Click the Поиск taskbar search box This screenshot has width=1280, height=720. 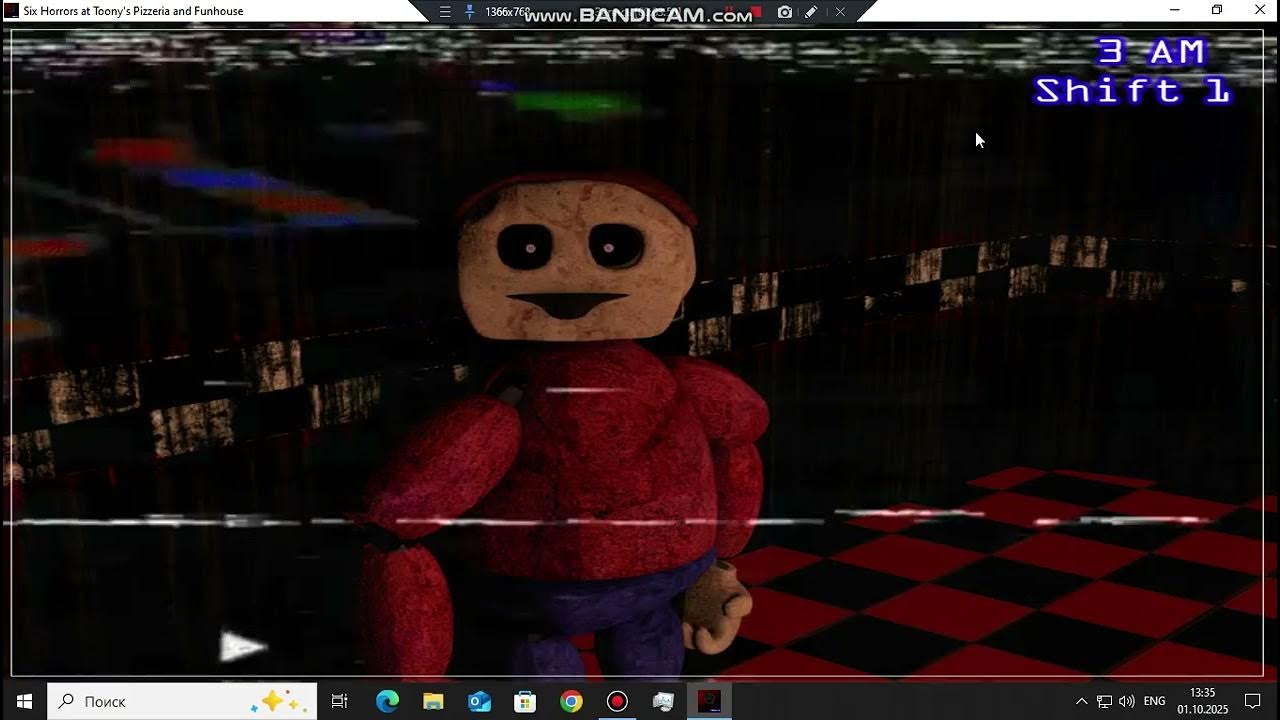pos(182,701)
